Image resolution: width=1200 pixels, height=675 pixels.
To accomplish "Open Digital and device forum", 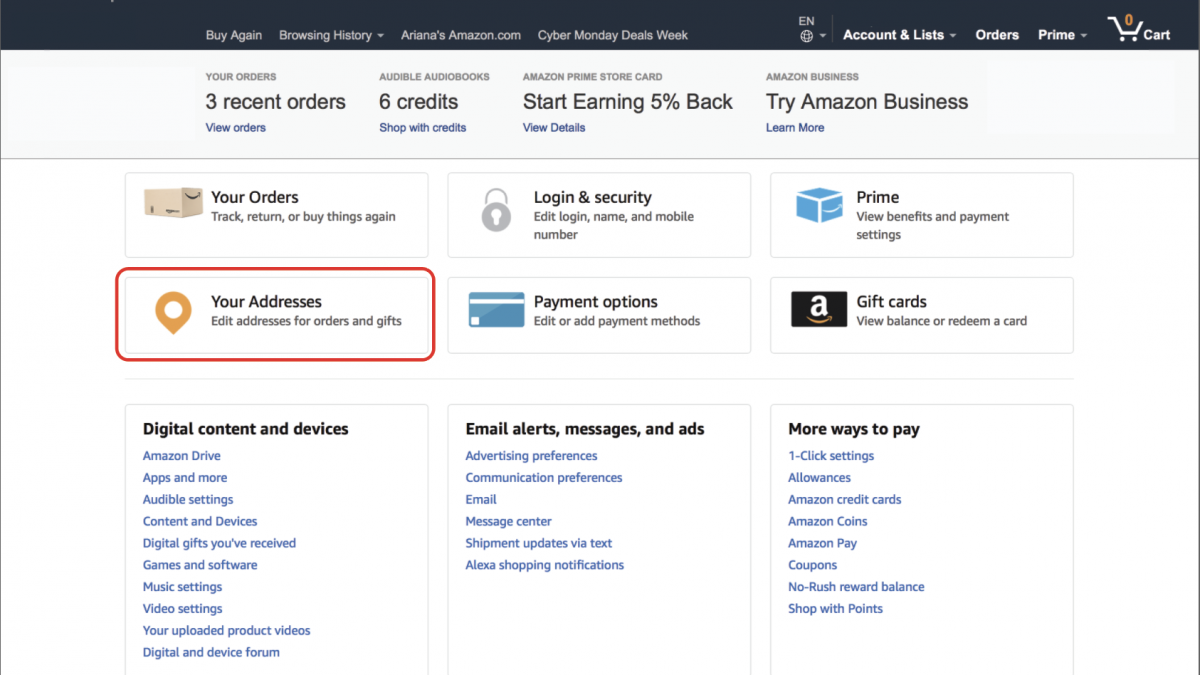I will (x=212, y=654).
